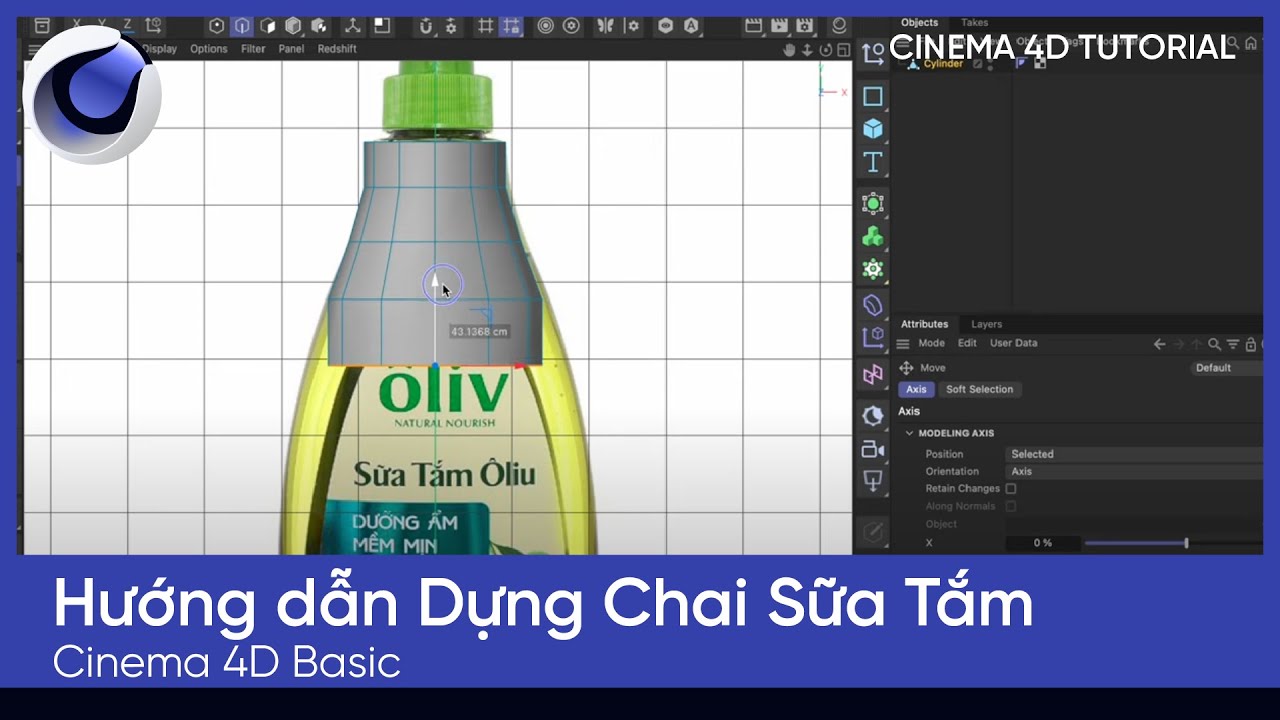1280x720 pixels.
Task: Open the Position dropdown showing Selected
Action: pyautogui.click(x=1134, y=454)
